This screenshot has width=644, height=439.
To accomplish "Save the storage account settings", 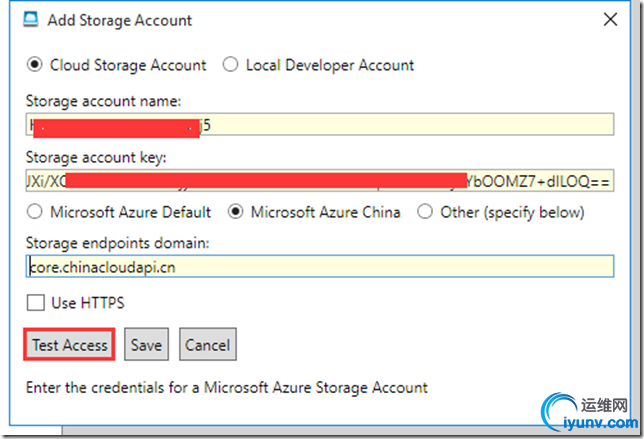I will tap(146, 345).
